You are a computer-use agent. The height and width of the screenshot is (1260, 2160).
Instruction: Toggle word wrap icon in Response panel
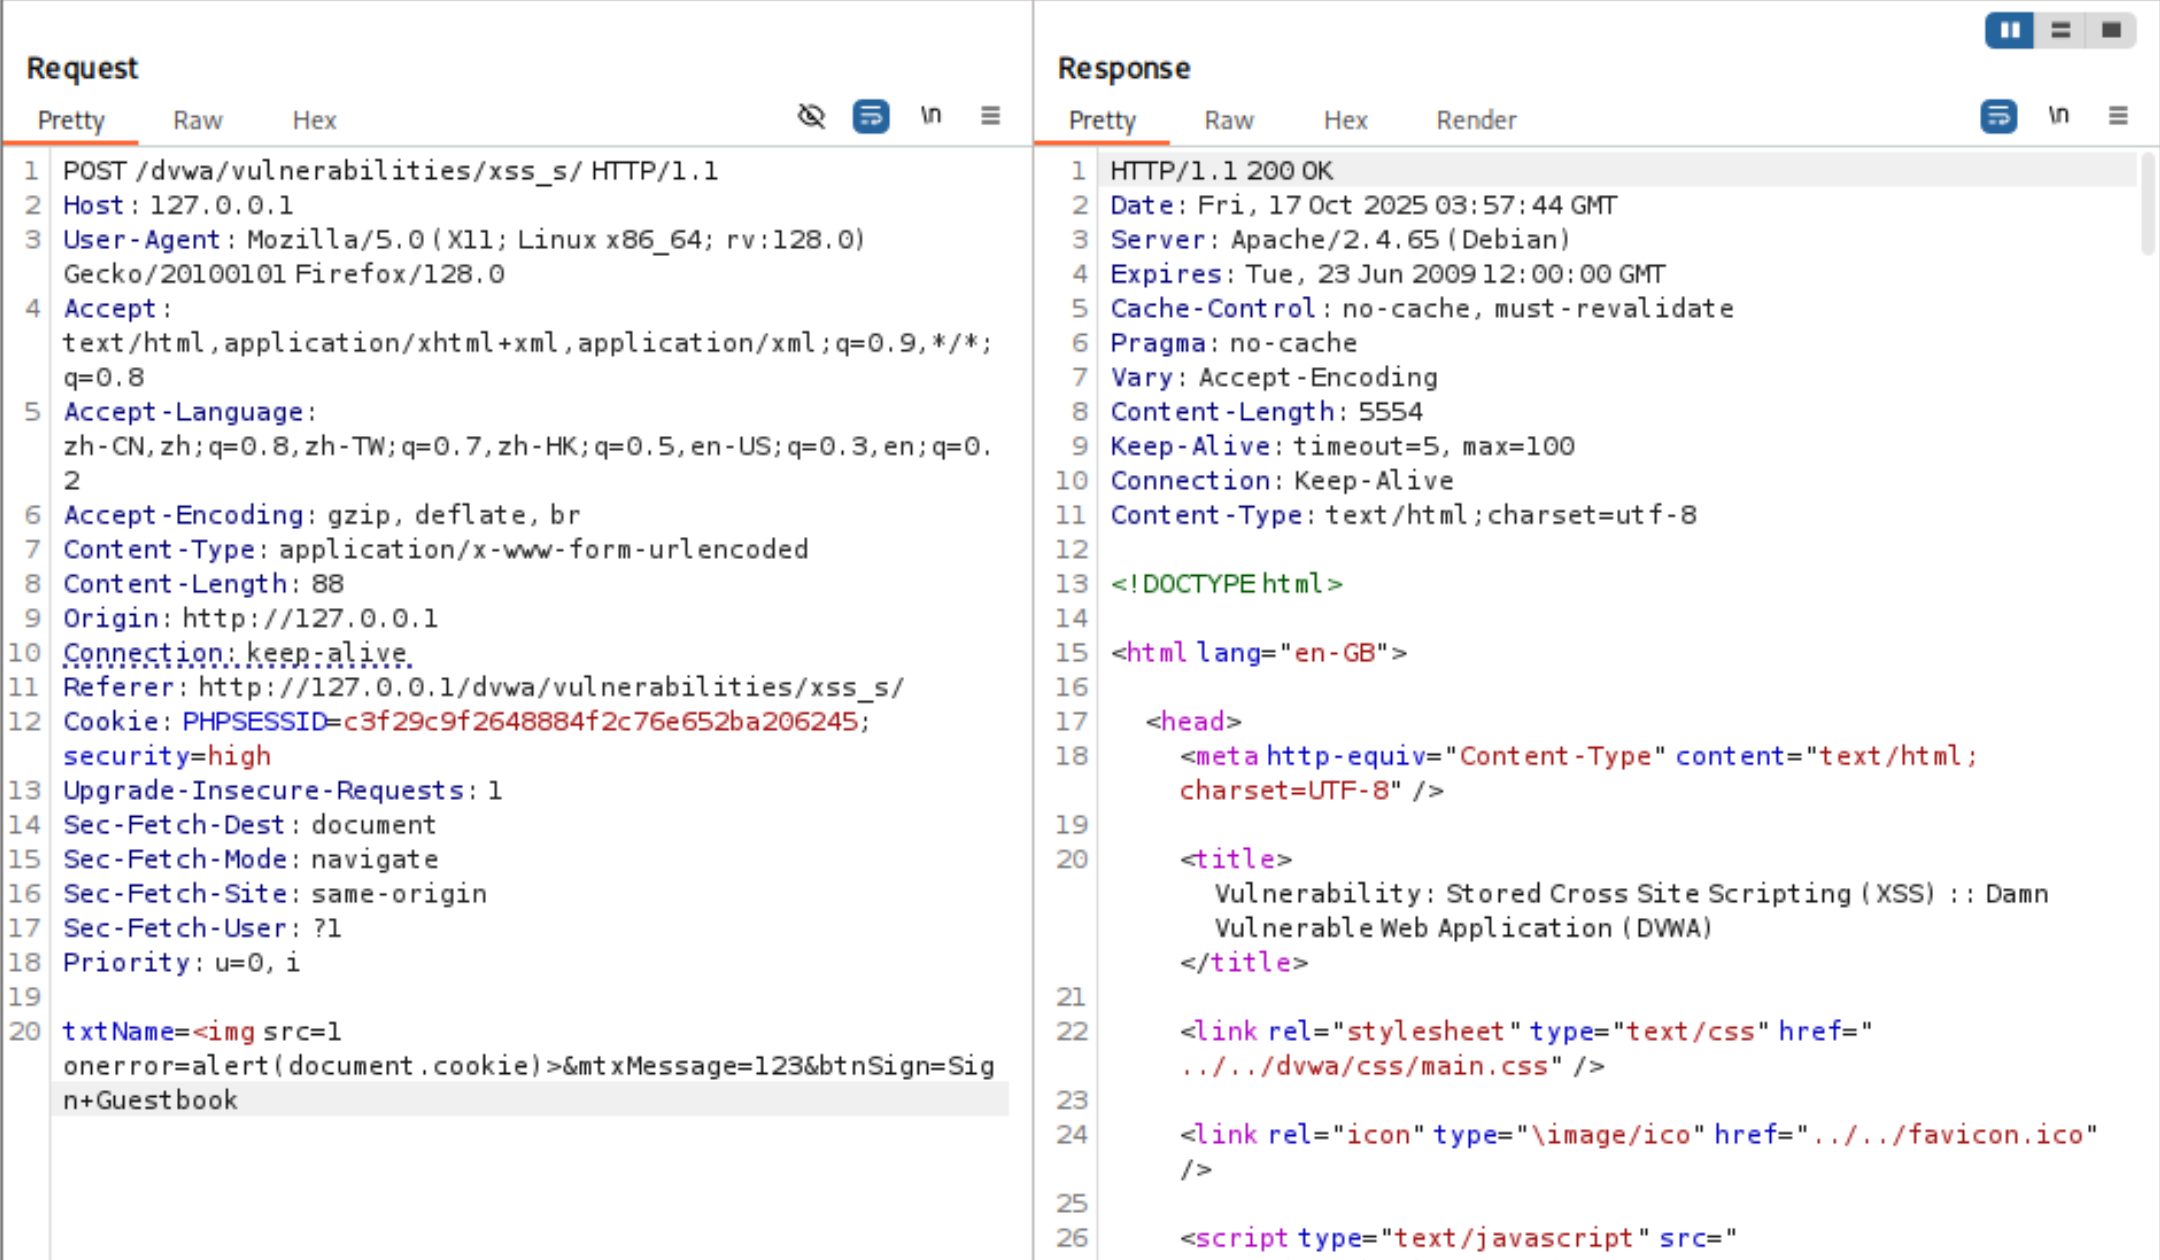click(1998, 116)
